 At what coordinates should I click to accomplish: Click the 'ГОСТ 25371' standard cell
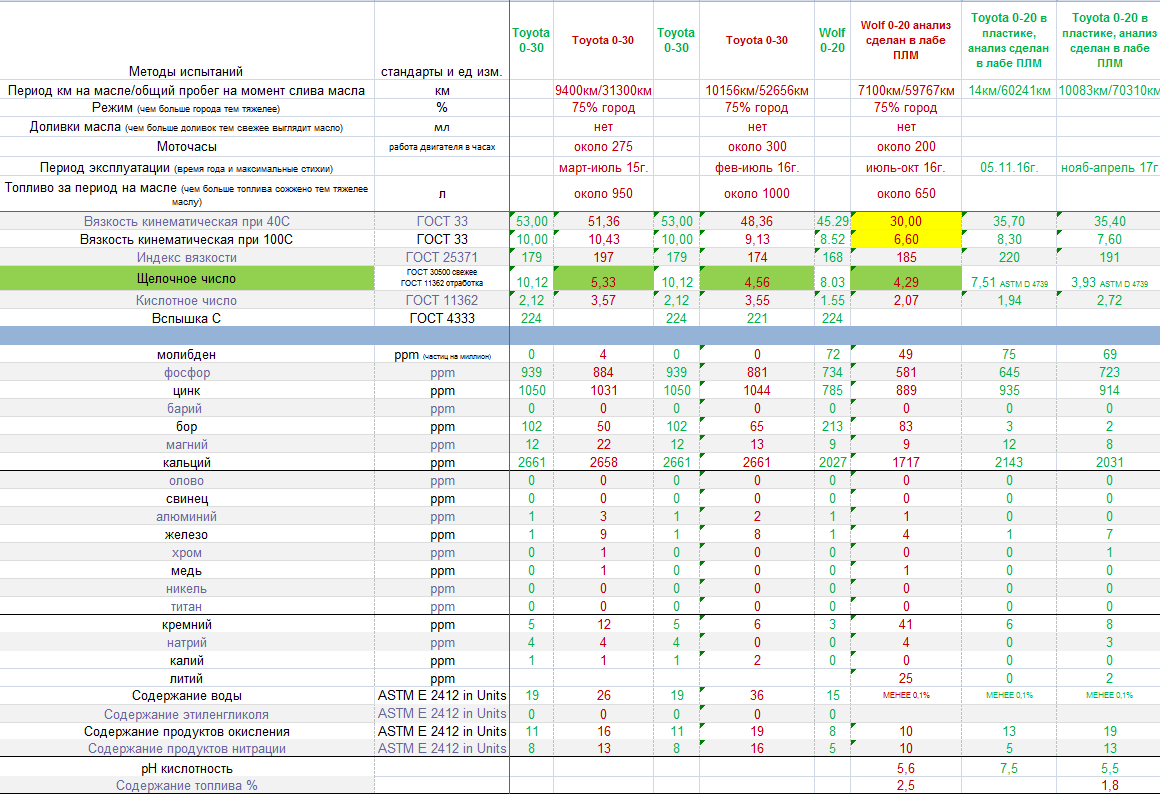click(442, 258)
